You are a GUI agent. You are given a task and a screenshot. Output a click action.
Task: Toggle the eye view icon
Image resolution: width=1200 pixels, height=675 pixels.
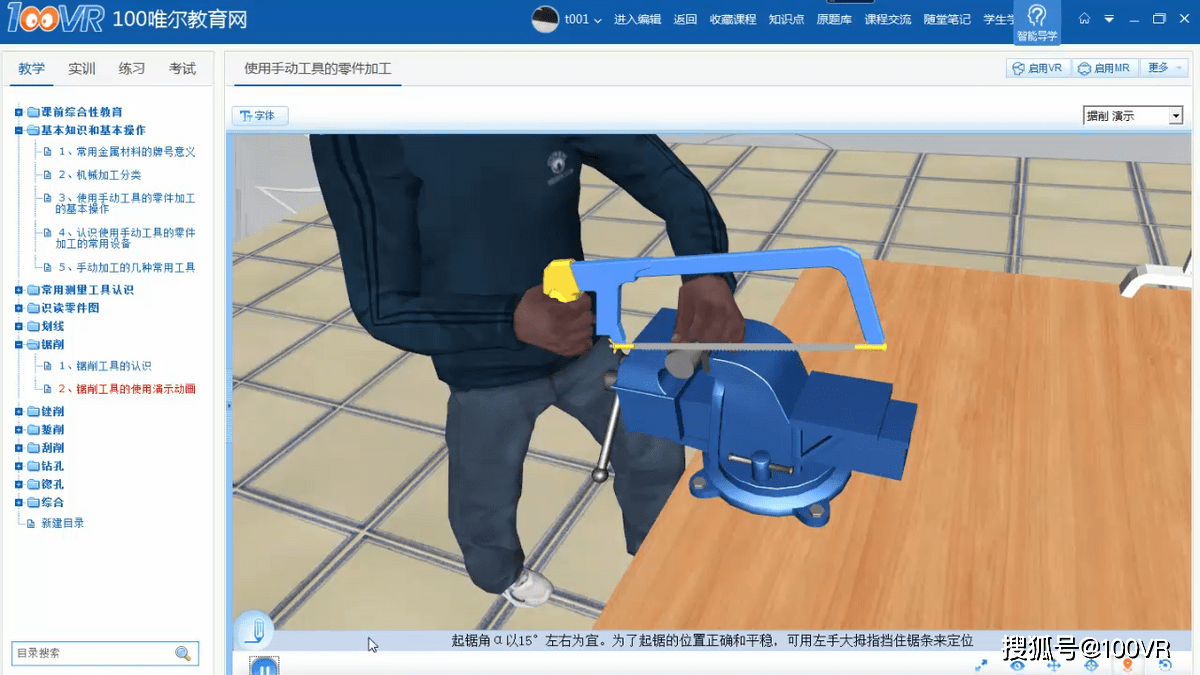click(1018, 665)
